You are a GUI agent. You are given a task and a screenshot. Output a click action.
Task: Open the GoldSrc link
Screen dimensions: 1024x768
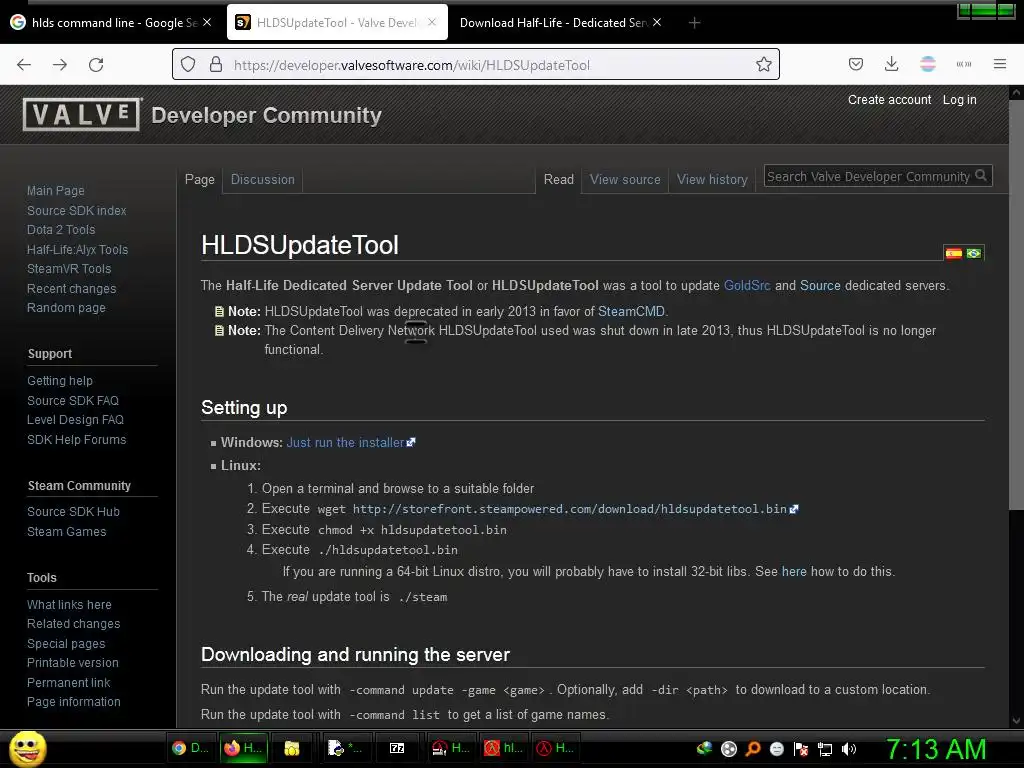(747, 285)
